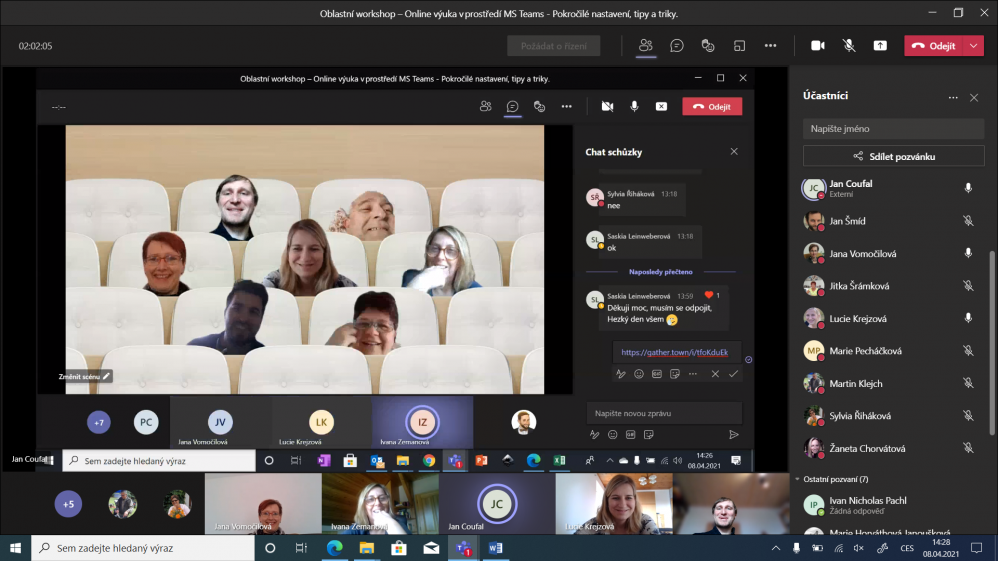Open Word from taskbar
The height and width of the screenshot is (561, 998).
[x=495, y=548]
